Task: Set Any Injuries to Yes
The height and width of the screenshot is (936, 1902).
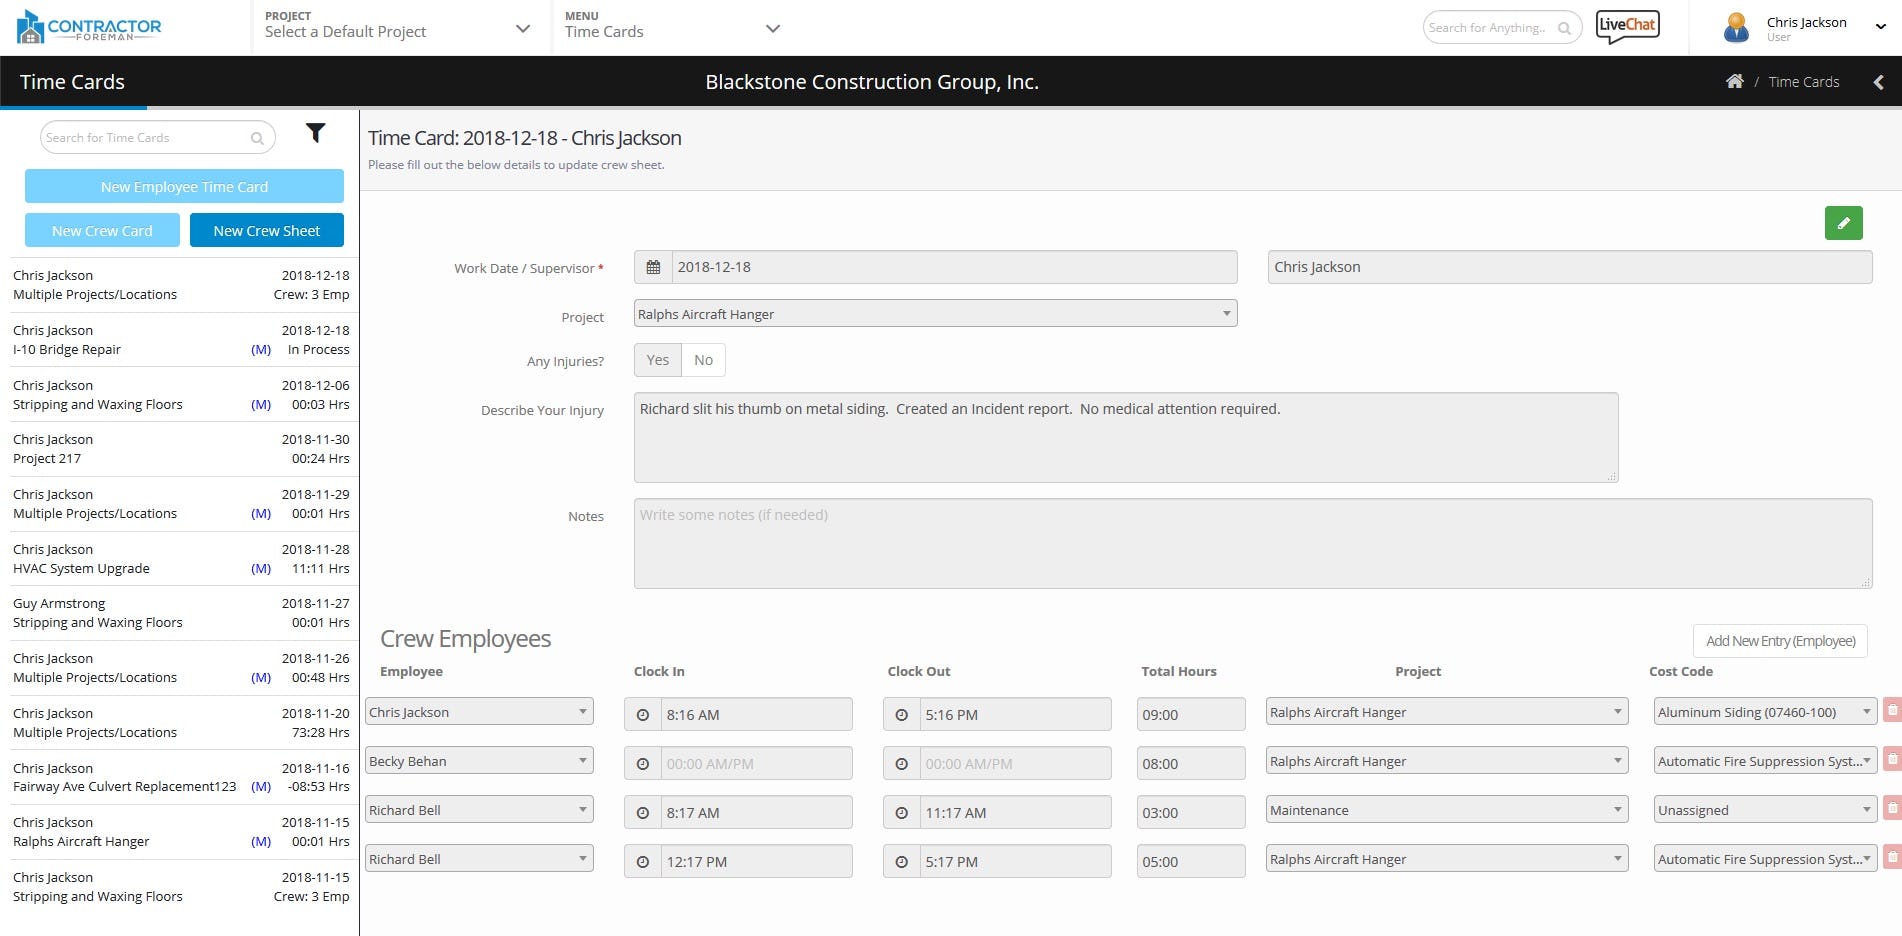Action: [x=658, y=360]
